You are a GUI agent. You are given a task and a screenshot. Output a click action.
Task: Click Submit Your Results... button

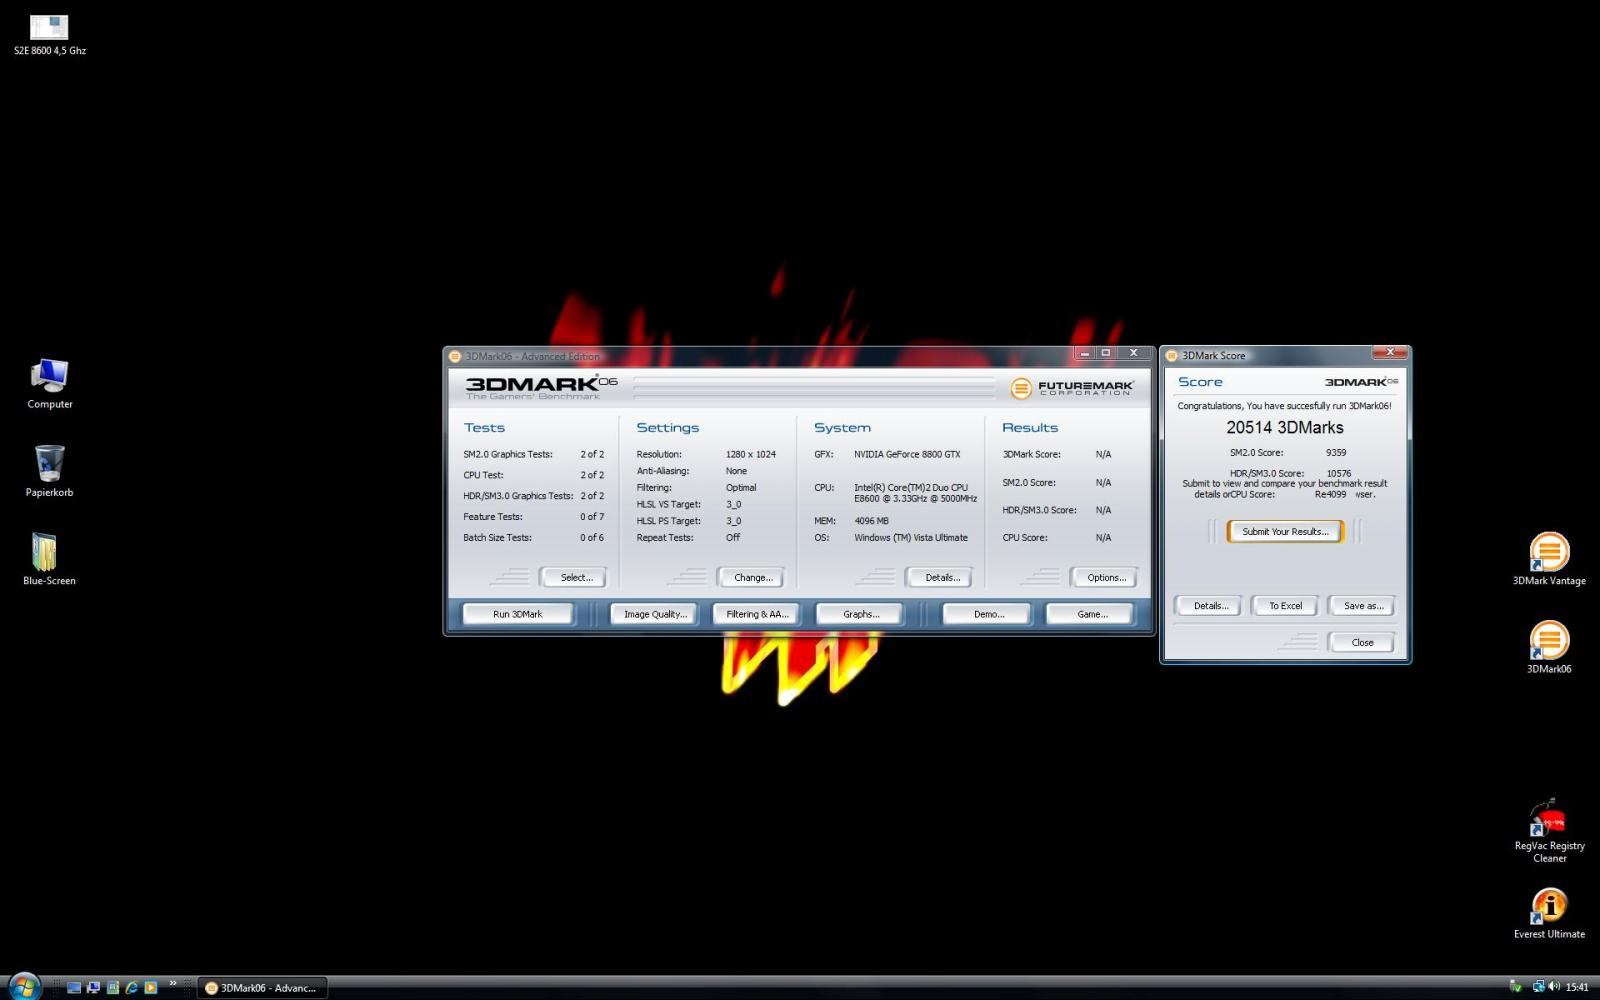(1285, 531)
